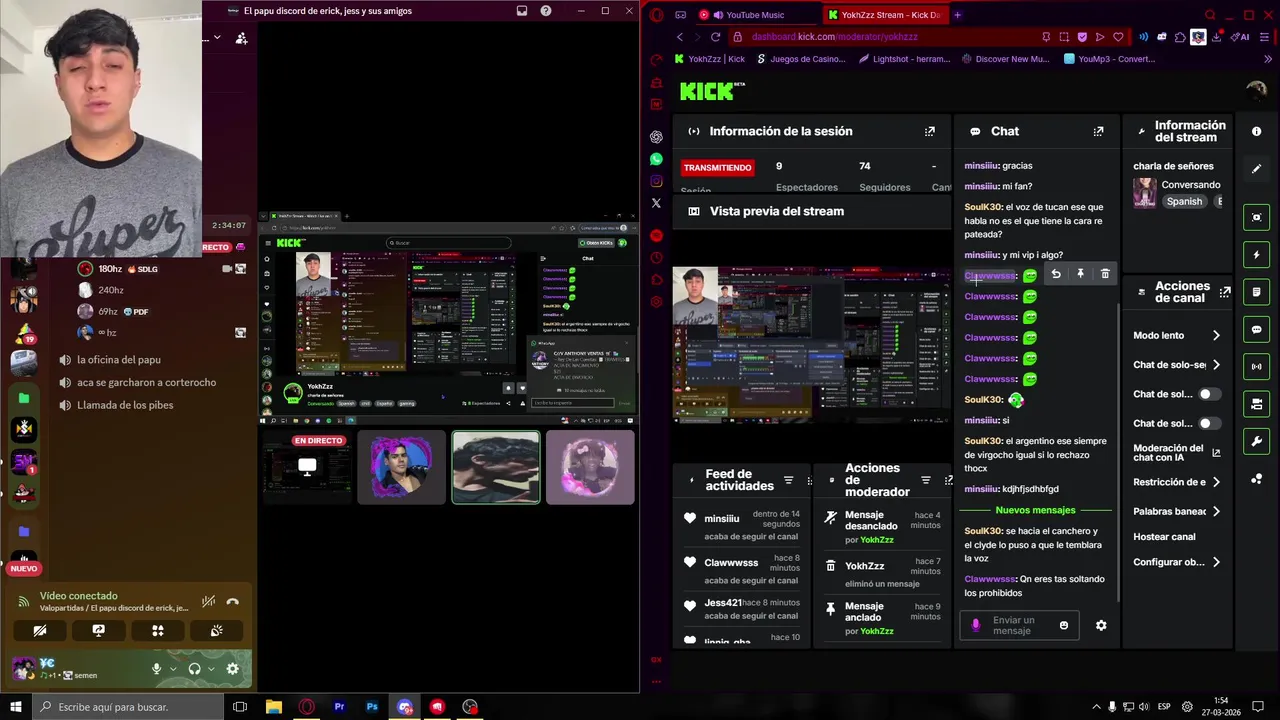Expand Configurar ob... options
This screenshot has width=1280, height=720.
(x=1216, y=562)
